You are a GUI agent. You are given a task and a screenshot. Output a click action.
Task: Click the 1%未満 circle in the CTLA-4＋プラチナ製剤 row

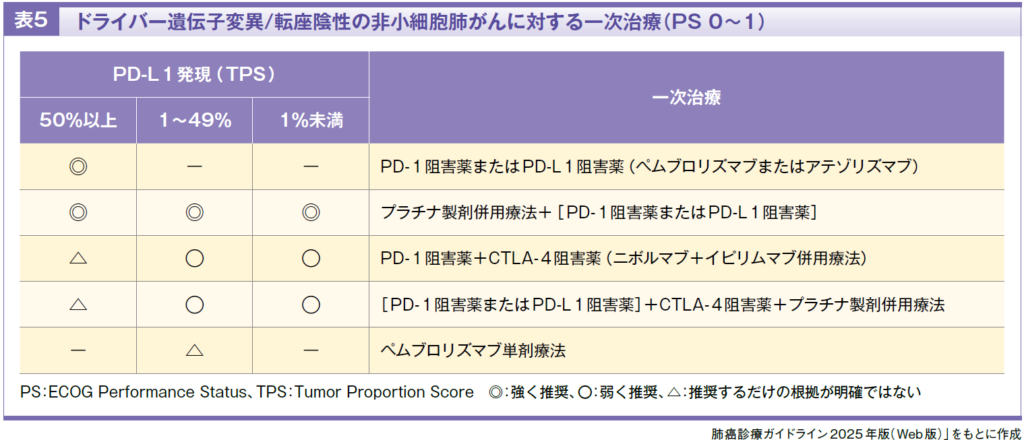[311, 305]
